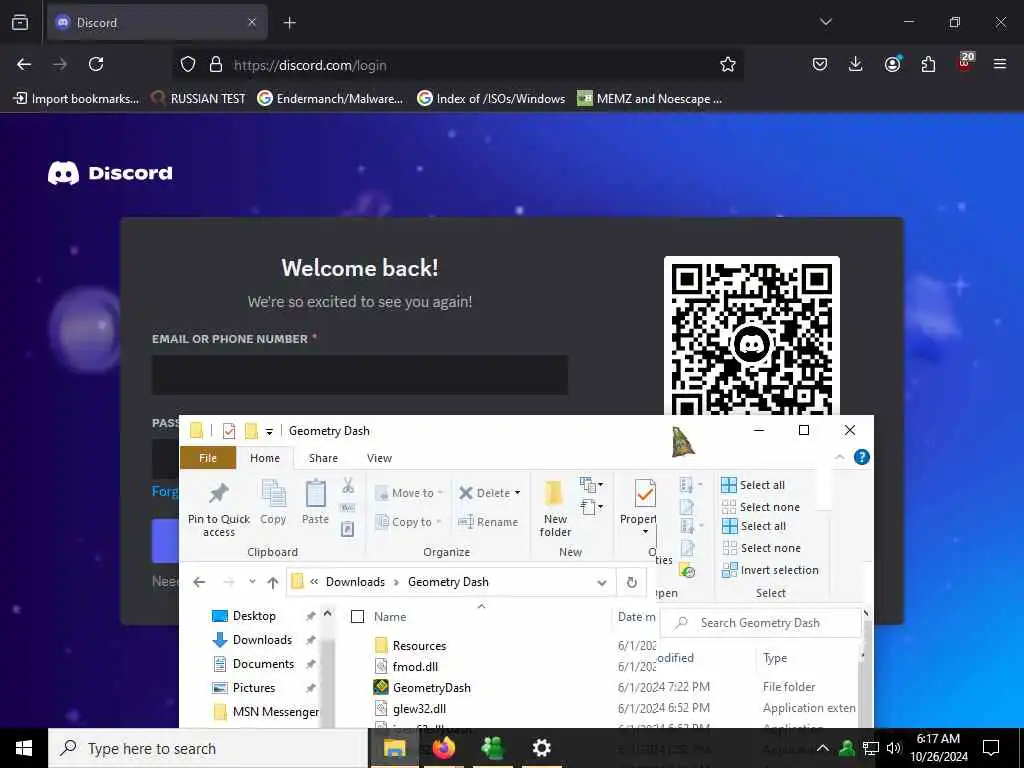
Task: Click Invert selection in ribbon
Action: pyautogui.click(x=770, y=570)
